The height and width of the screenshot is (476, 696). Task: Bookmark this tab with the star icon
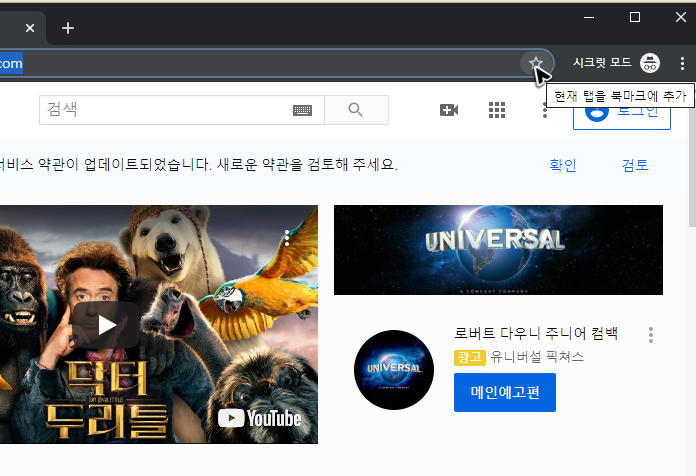click(536, 63)
